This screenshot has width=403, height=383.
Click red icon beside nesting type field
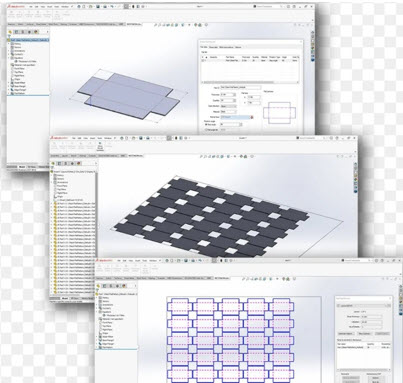pyautogui.click(x=252, y=117)
